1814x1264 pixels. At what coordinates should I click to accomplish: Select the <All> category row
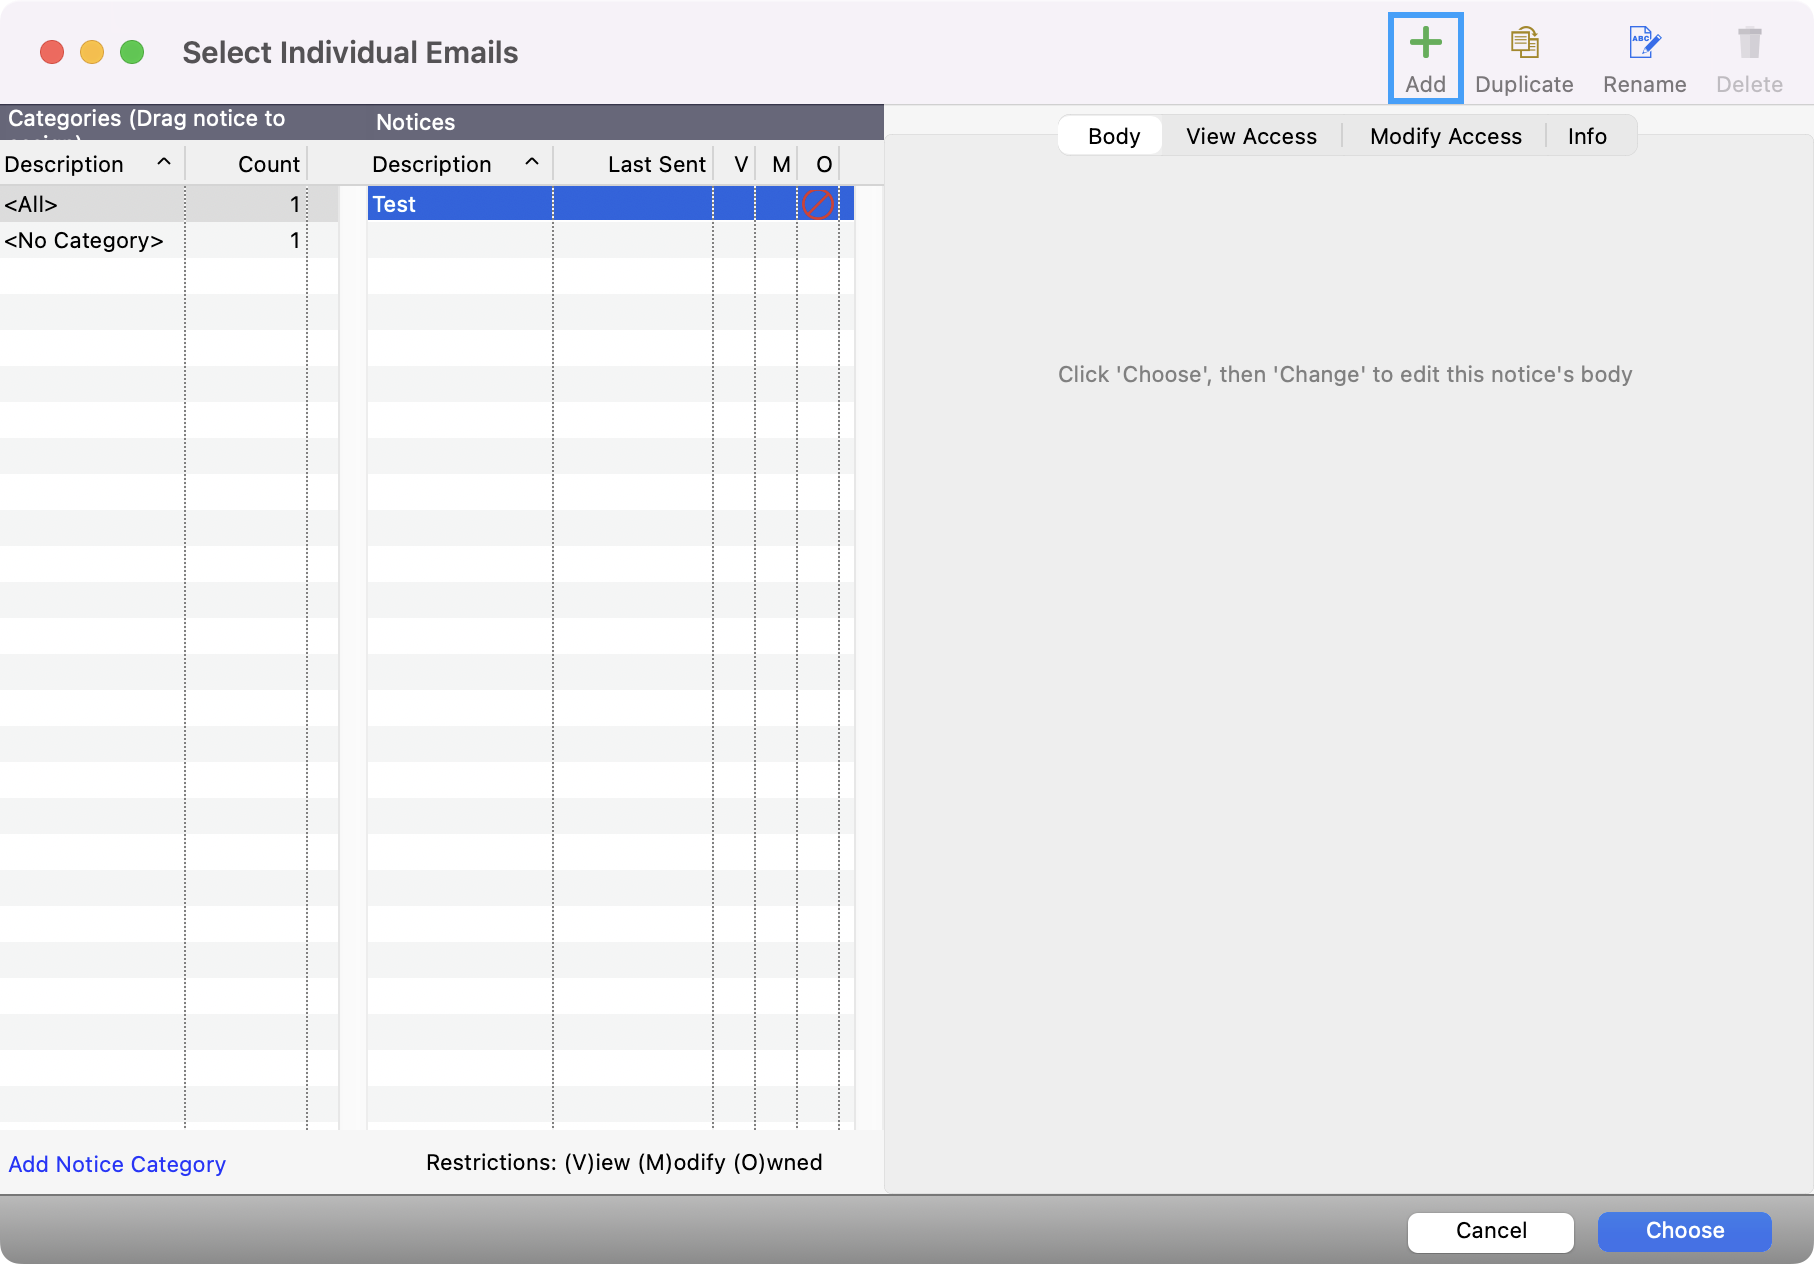[x=90, y=205]
